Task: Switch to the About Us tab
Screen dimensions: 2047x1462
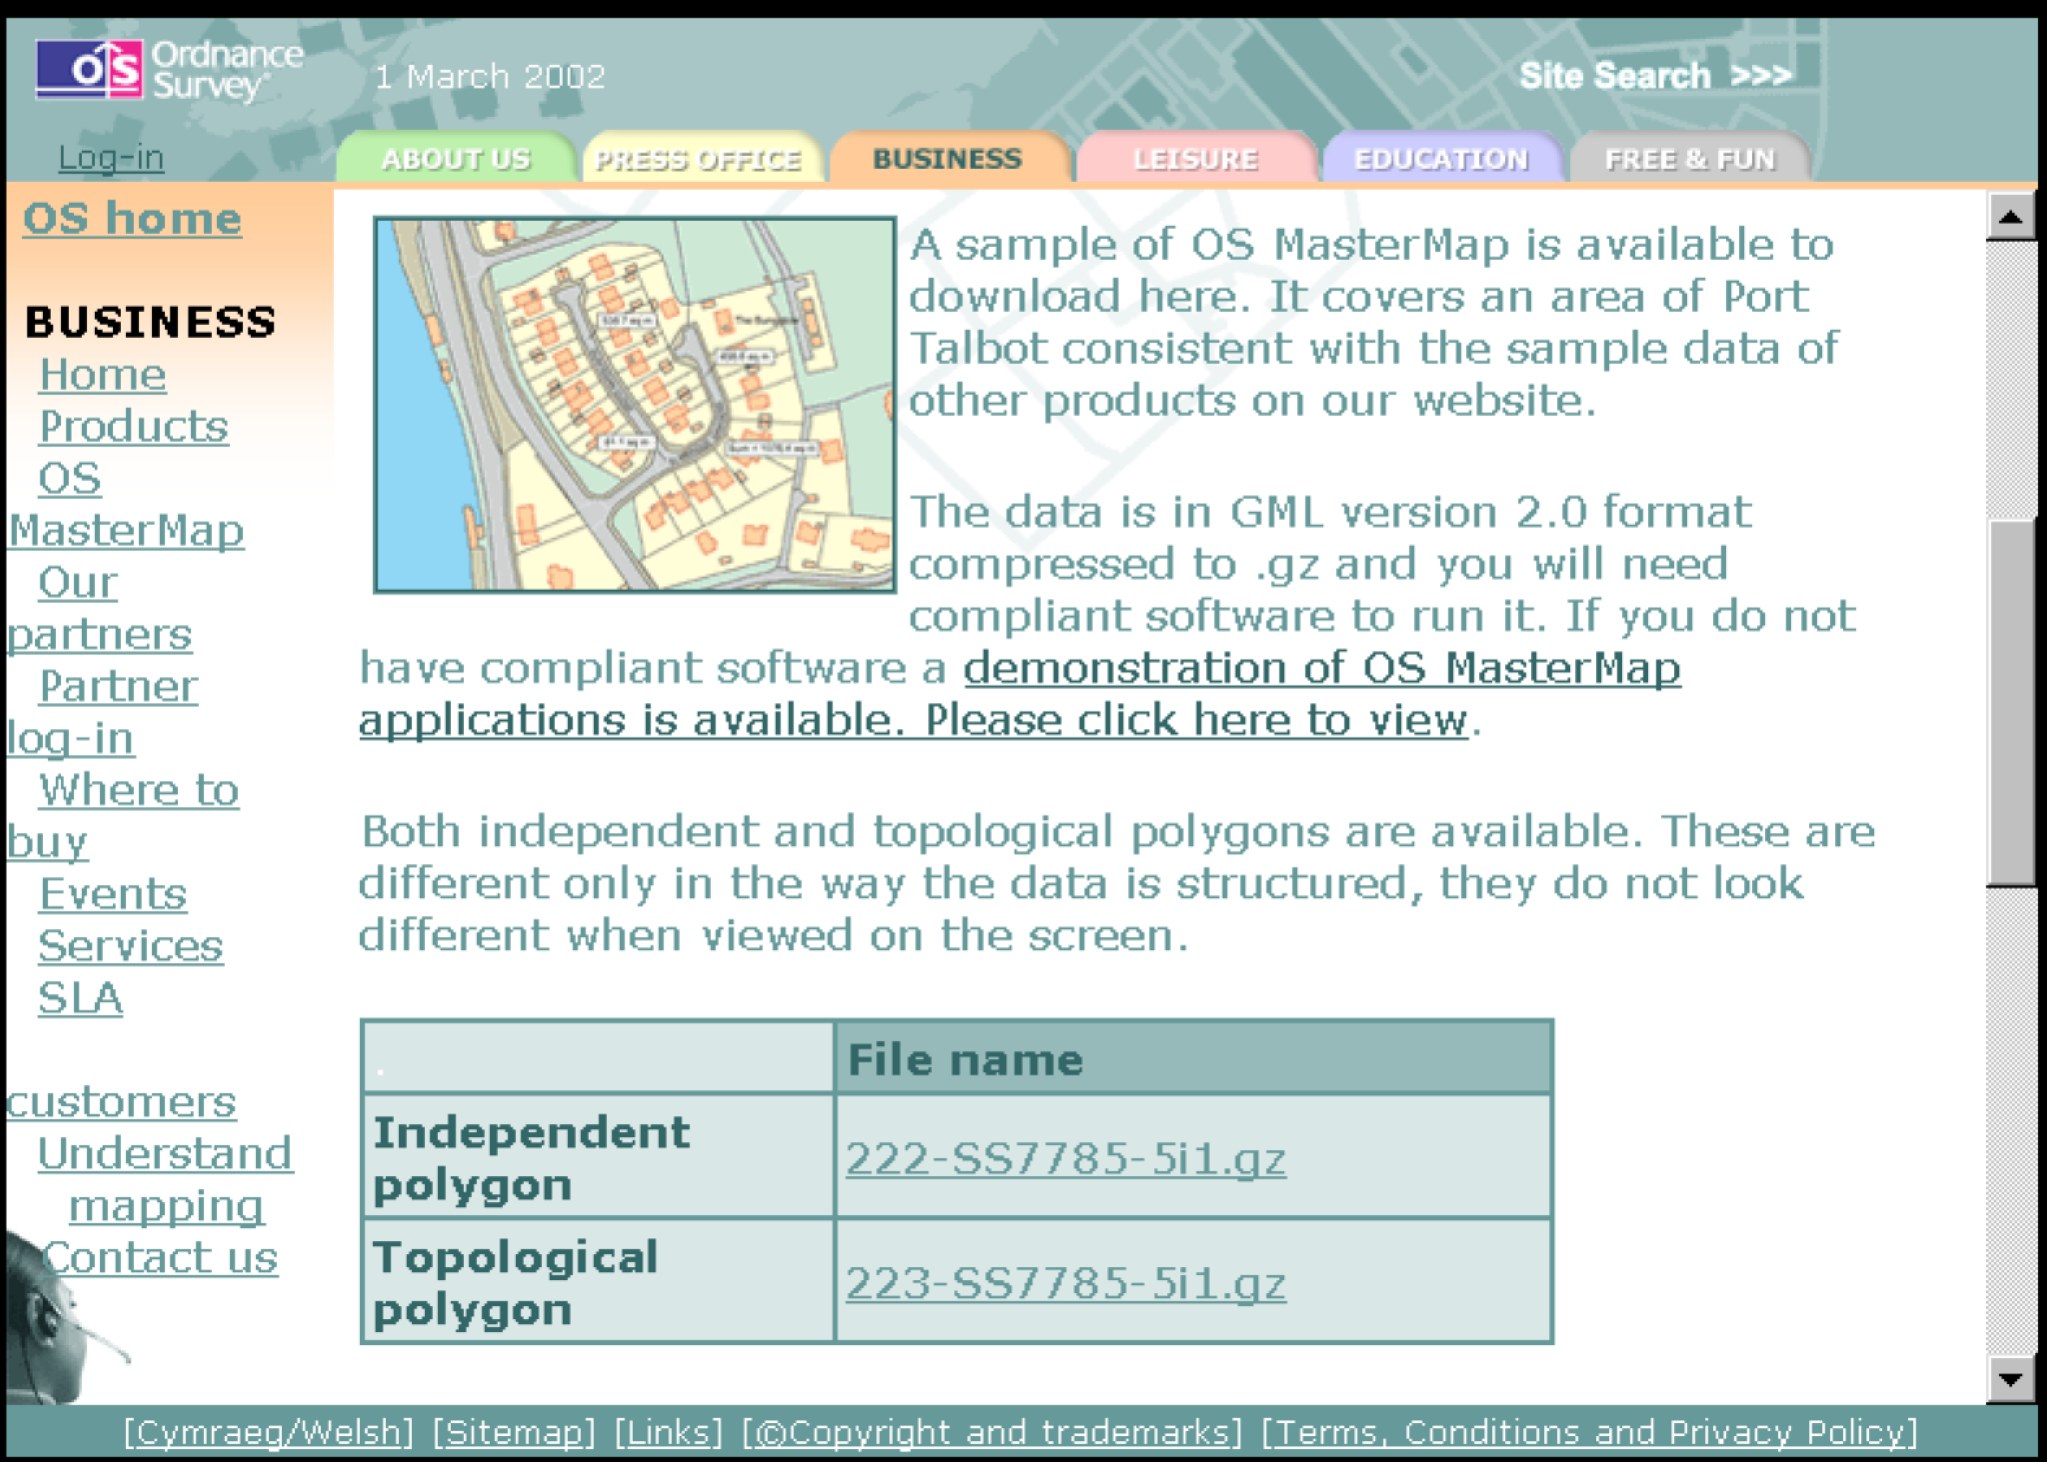Action: pyautogui.click(x=456, y=159)
